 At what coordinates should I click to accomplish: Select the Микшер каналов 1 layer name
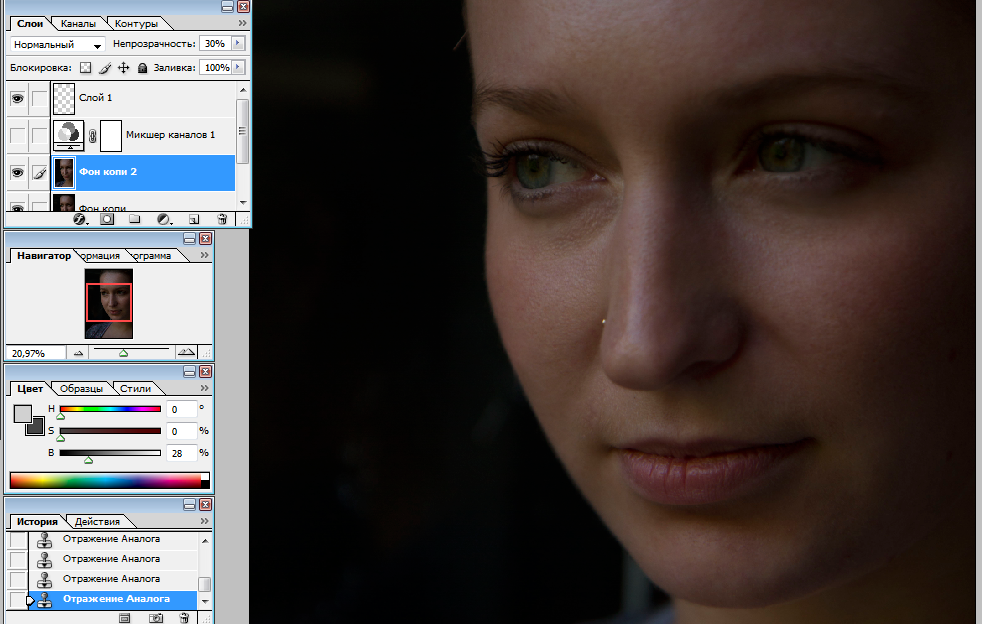(x=170, y=135)
